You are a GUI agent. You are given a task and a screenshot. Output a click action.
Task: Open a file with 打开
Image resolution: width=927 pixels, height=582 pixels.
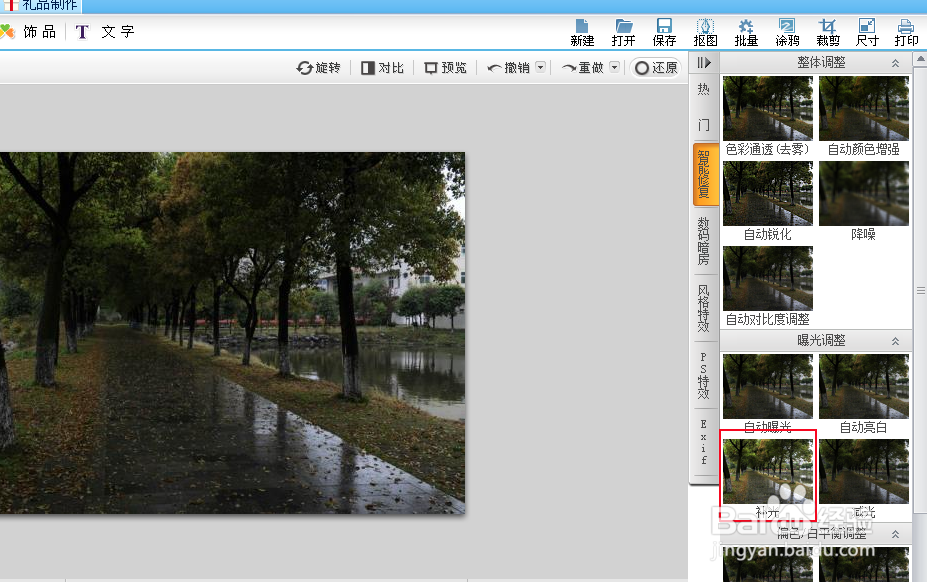623,33
